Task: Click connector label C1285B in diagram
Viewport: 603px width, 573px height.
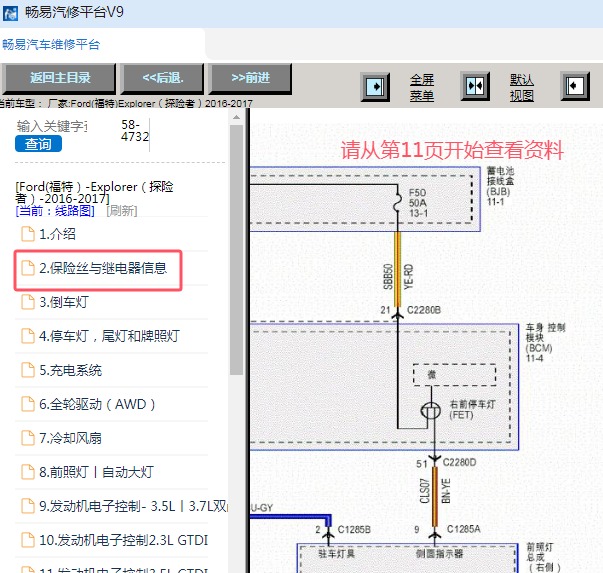Action: tap(354, 530)
